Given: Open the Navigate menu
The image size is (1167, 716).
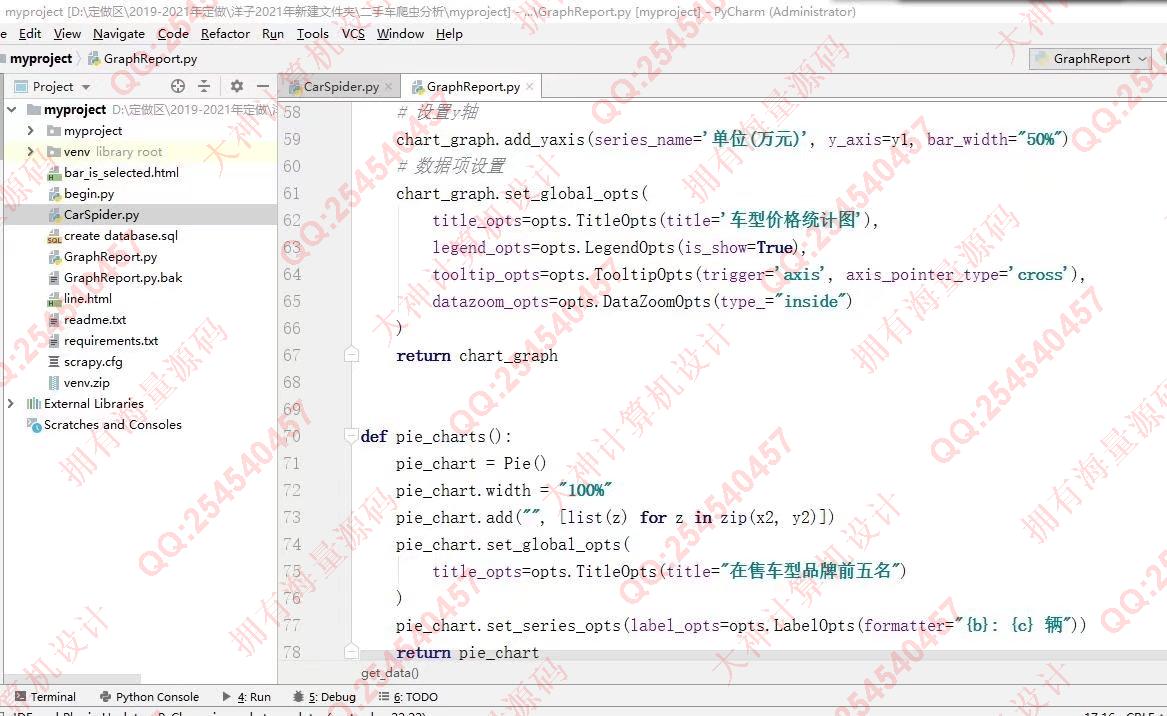Looking at the screenshot, I should pos(119,33).
